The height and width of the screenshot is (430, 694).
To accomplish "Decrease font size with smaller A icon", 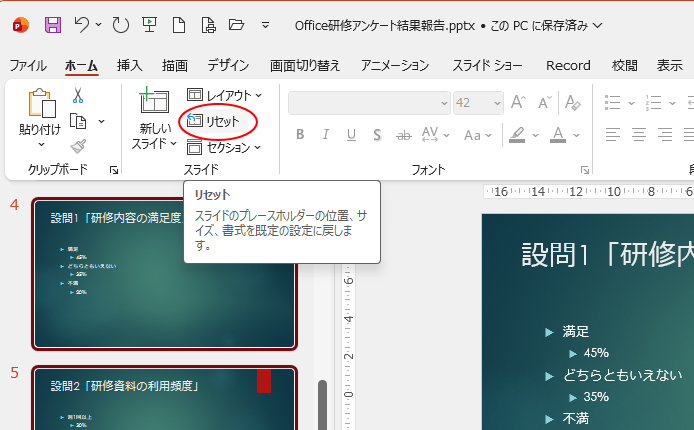I will point(545,103).
